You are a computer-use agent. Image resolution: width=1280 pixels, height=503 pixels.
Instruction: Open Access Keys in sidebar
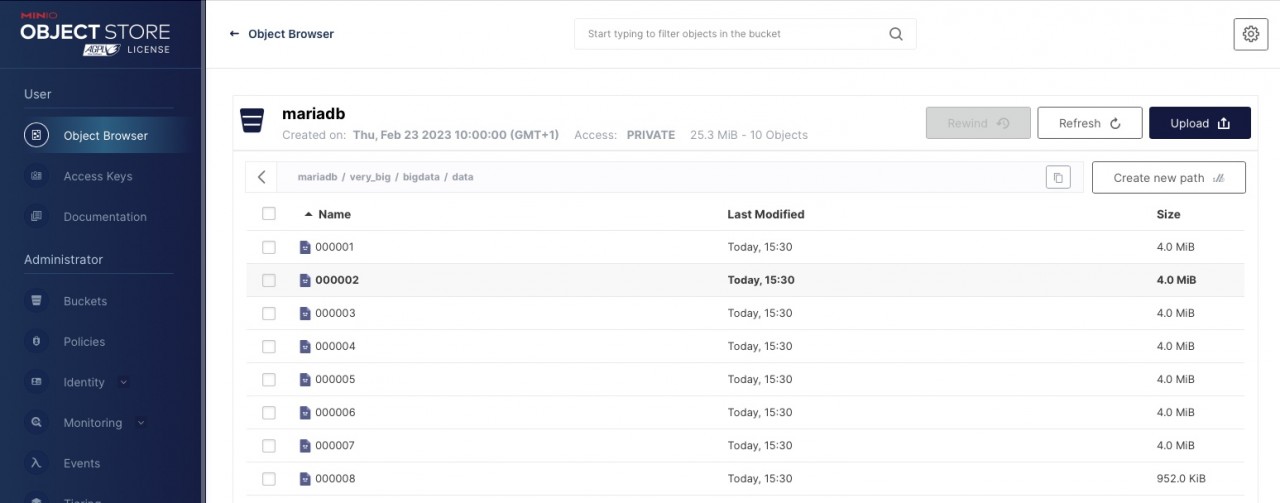(x=98, y=176)
